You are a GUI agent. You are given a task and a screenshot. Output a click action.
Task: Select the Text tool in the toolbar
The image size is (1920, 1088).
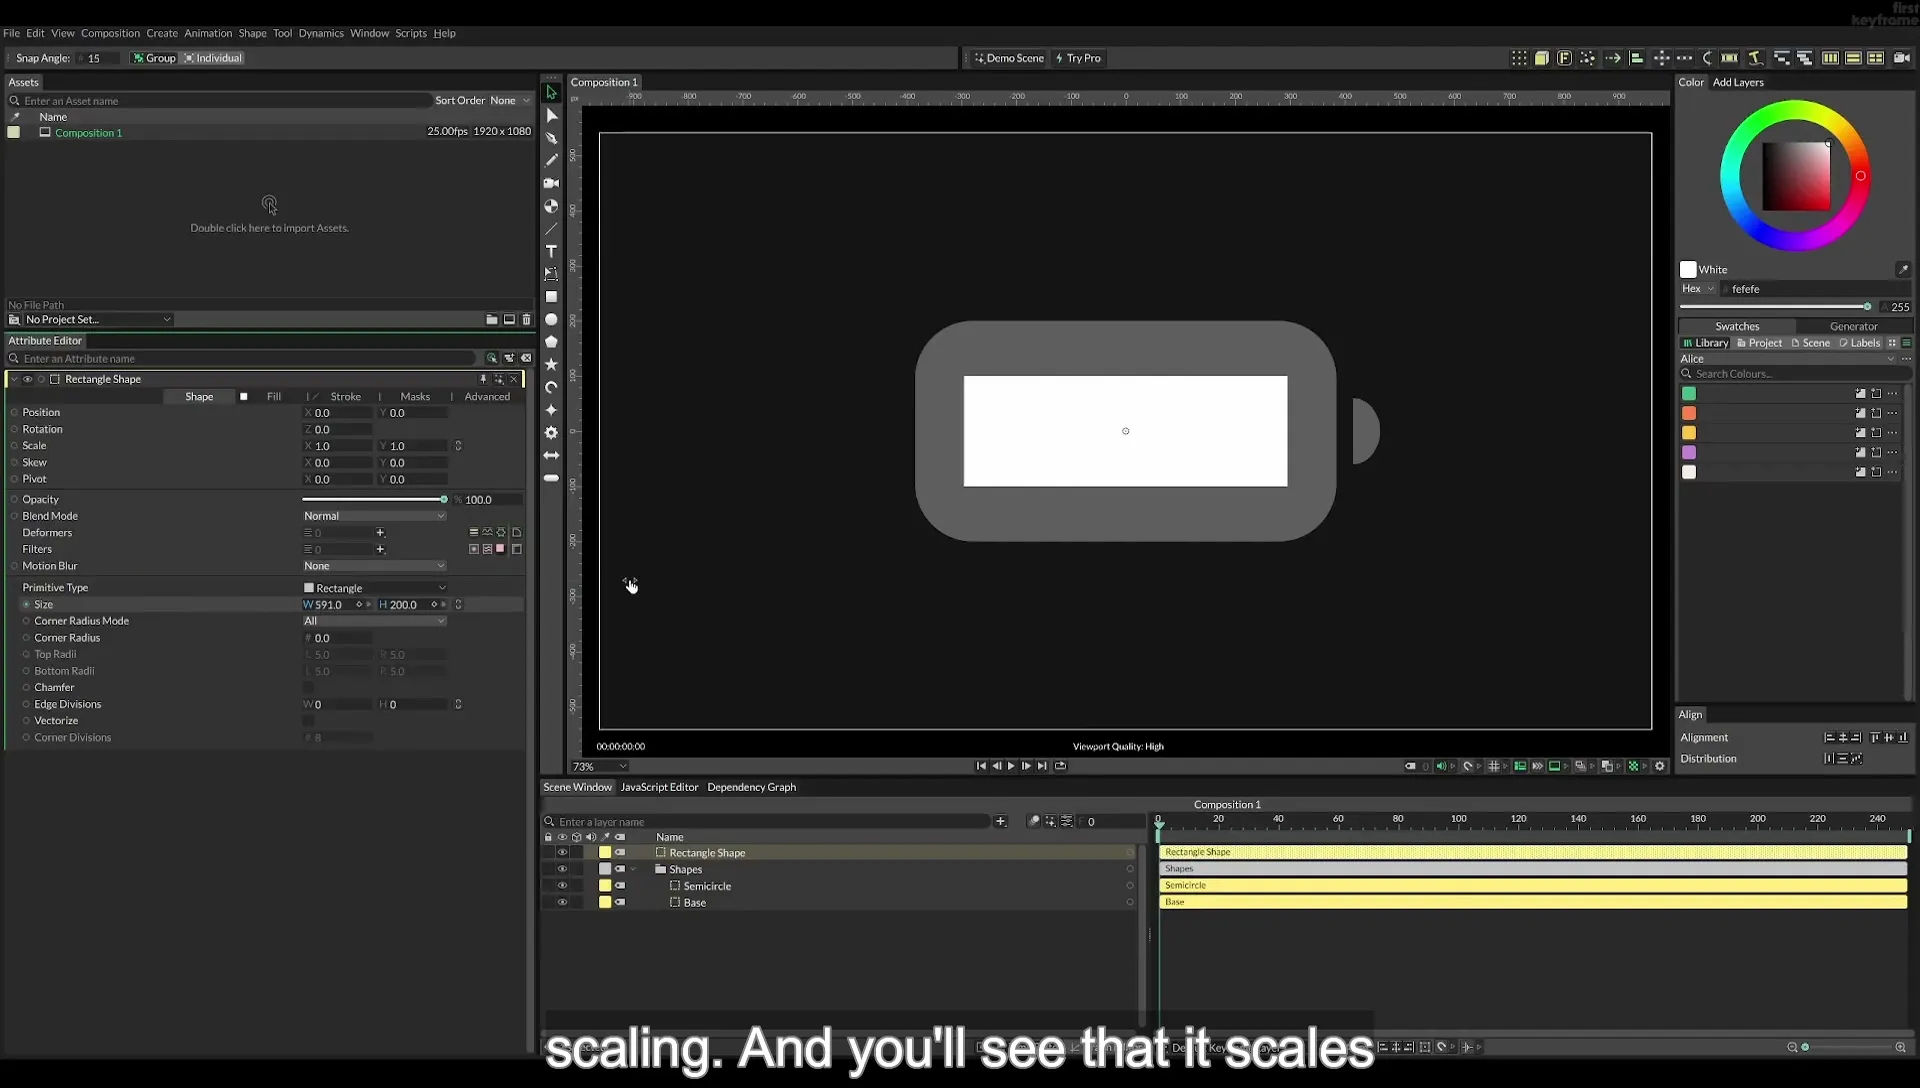tap(551, 251)
